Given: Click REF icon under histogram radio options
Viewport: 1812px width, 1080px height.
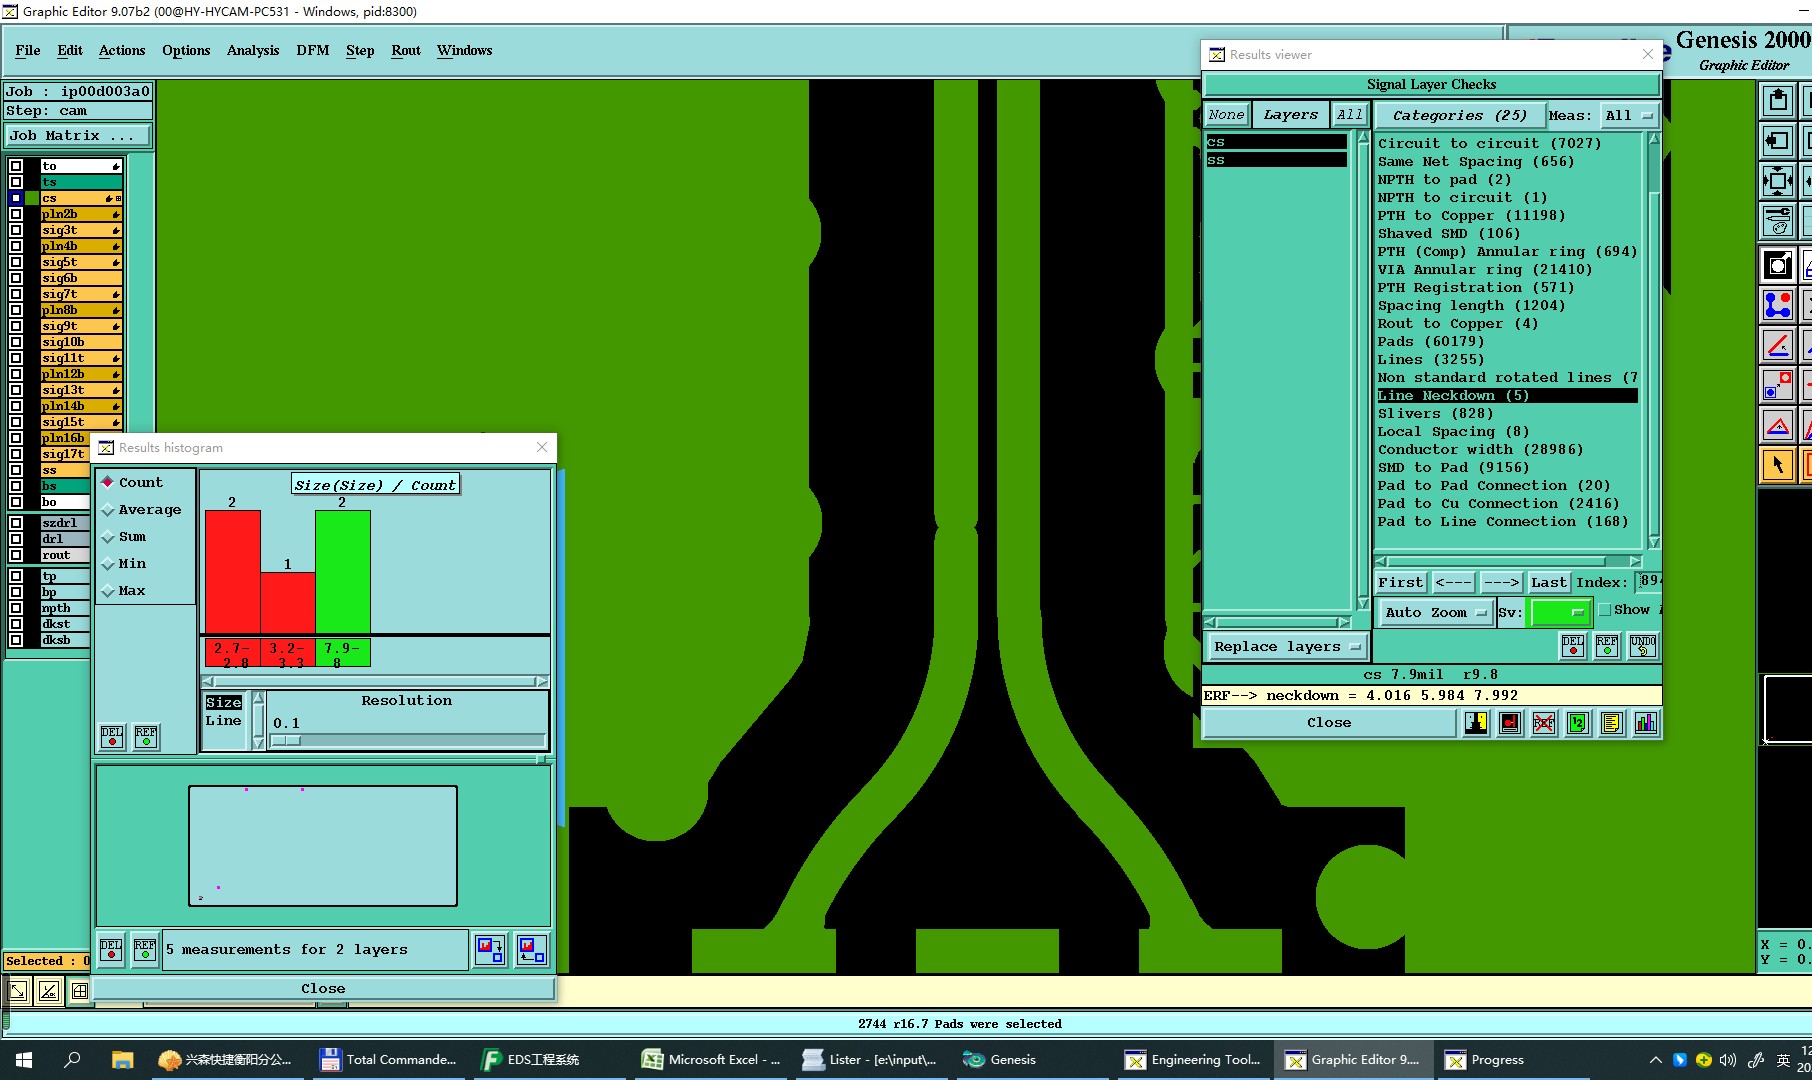Looking at the screenshot, I should click(x=146, y=737).
